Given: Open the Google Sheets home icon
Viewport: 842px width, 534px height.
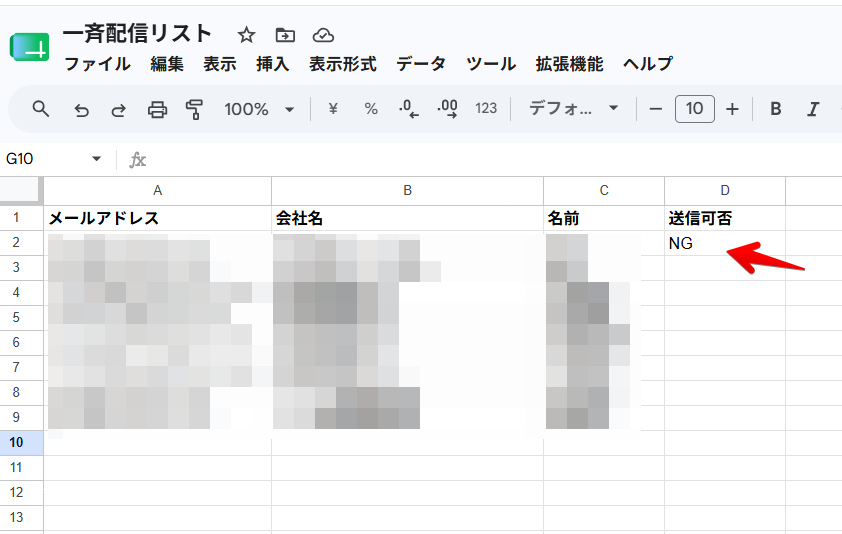Looking at the screenshot, I should click(x=30, y=47).
